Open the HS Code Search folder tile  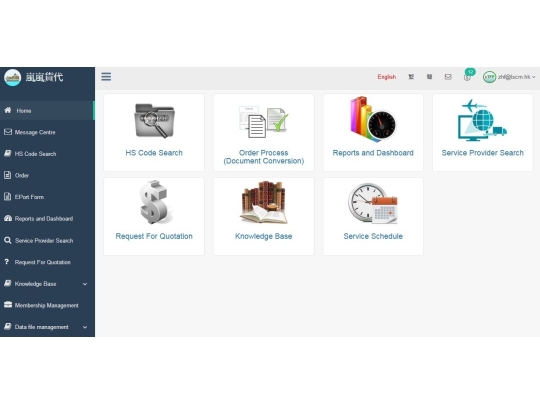[154, 132]
